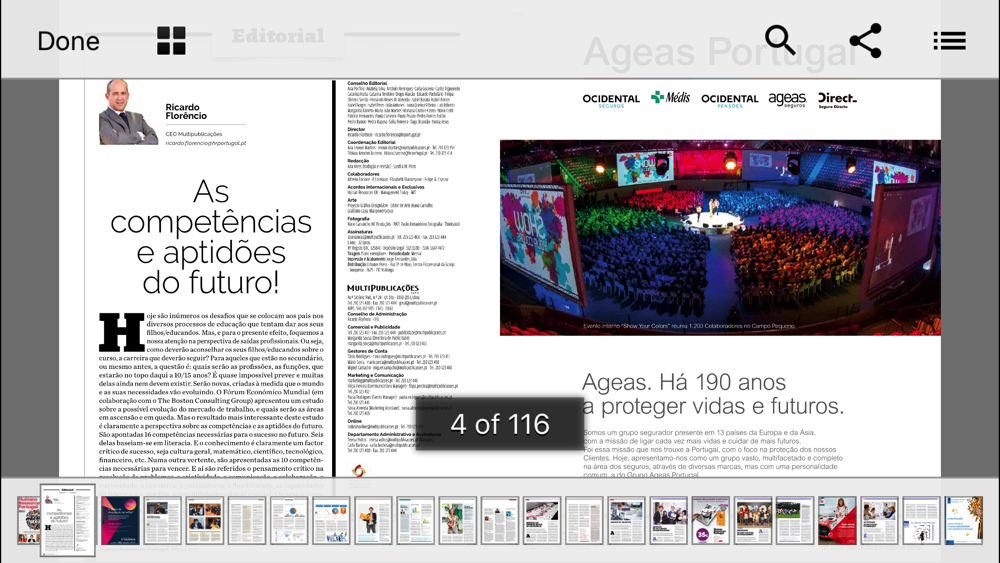Open the search magnifier icon

(780, 40)
